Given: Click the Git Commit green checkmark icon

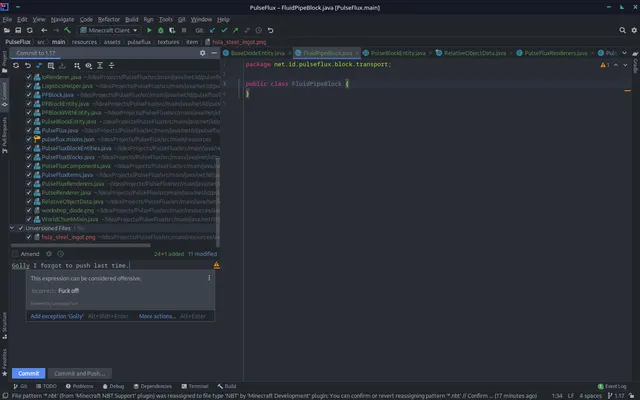Looking at the screenshot, I should (224, 30).
